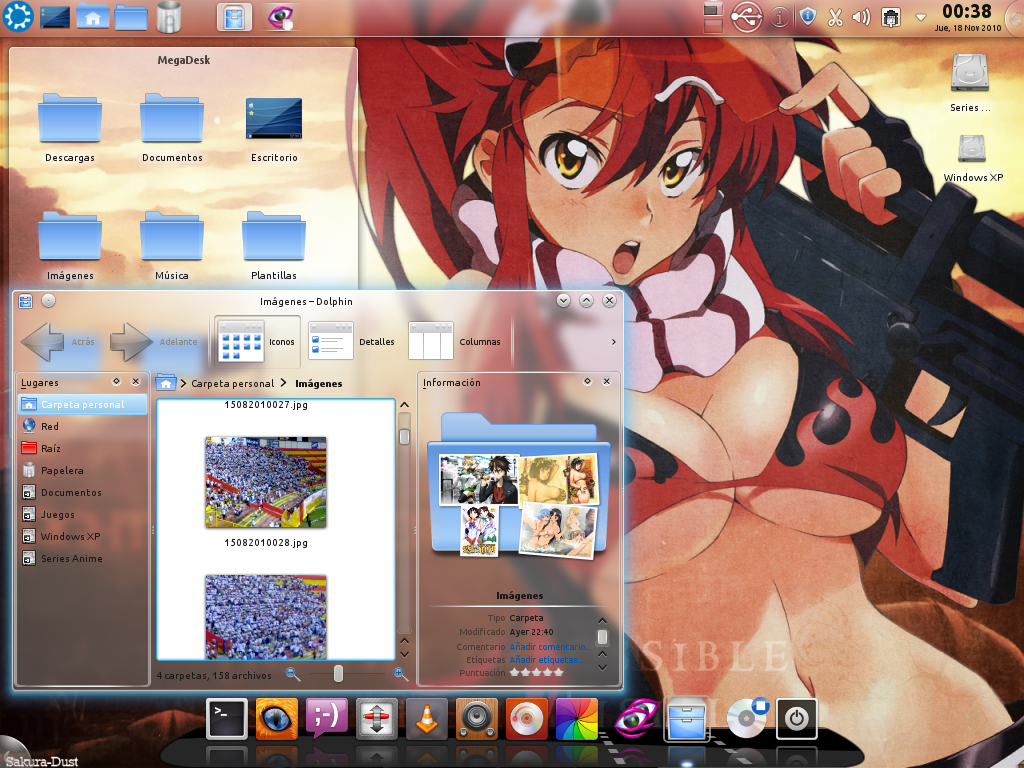The width and height of the screenshot is (1024, 768).
Task: Float the Información panel with diamond button
Action: (587, 381)
